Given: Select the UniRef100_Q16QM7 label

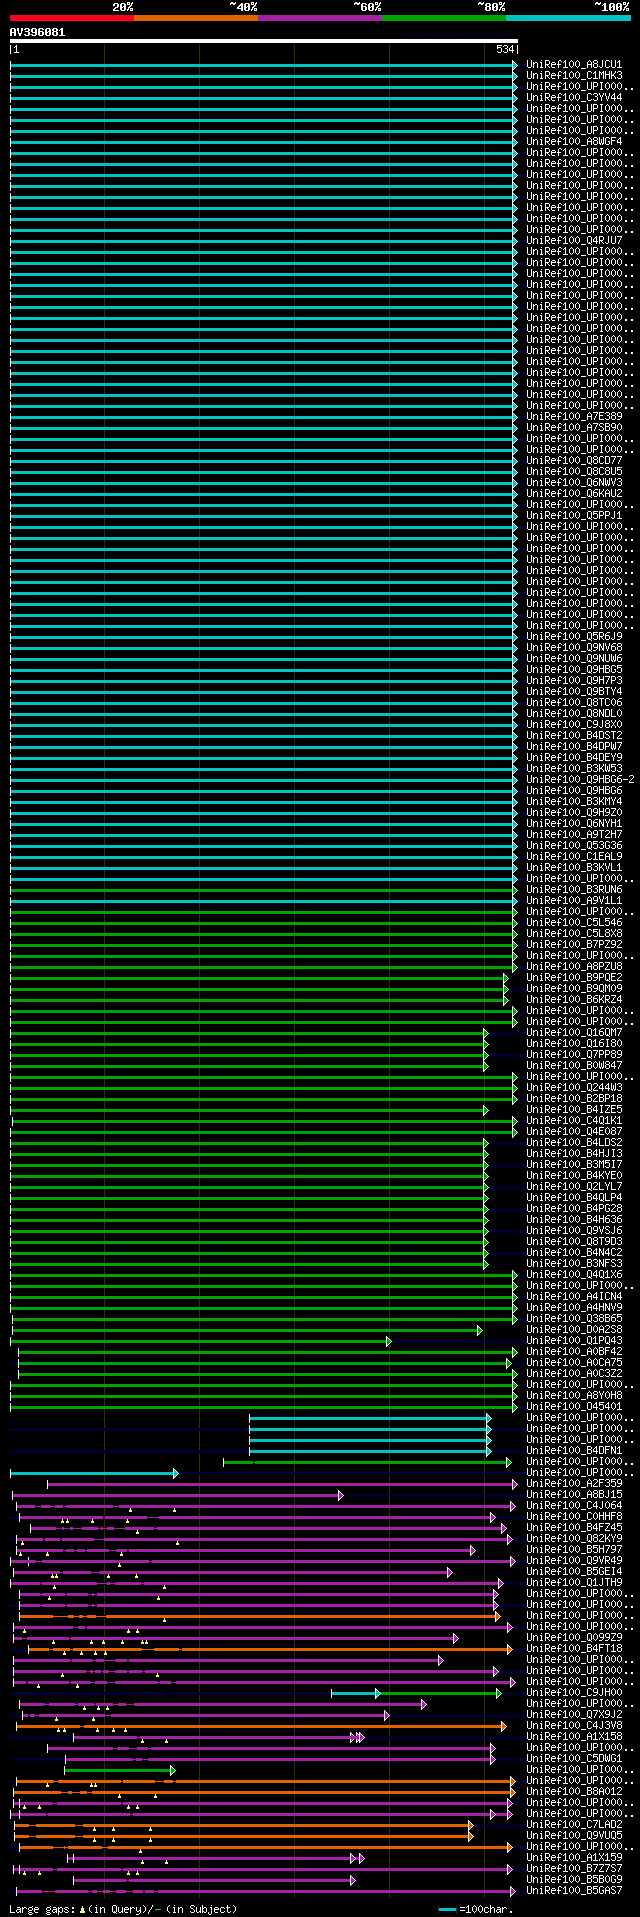Looking at the screenshot, I should (x=574, y=1032).
